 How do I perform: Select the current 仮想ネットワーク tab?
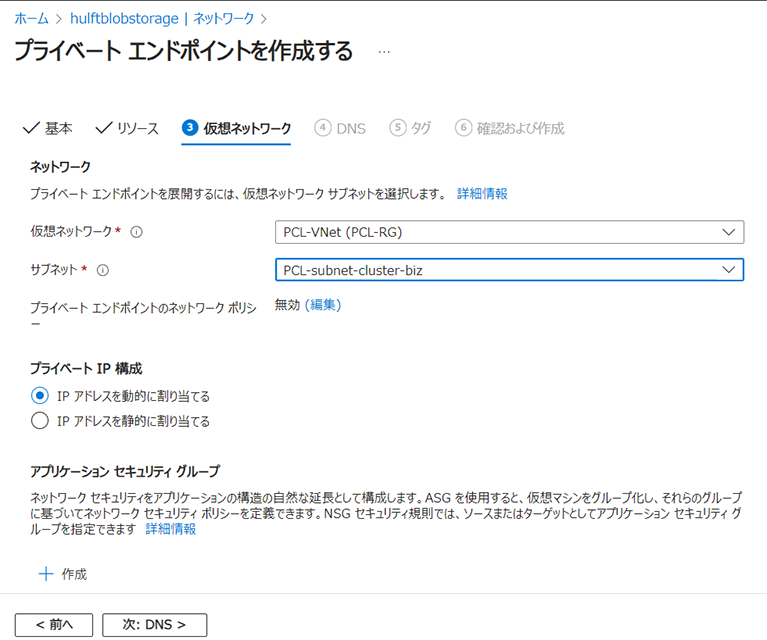coord(237,128)
